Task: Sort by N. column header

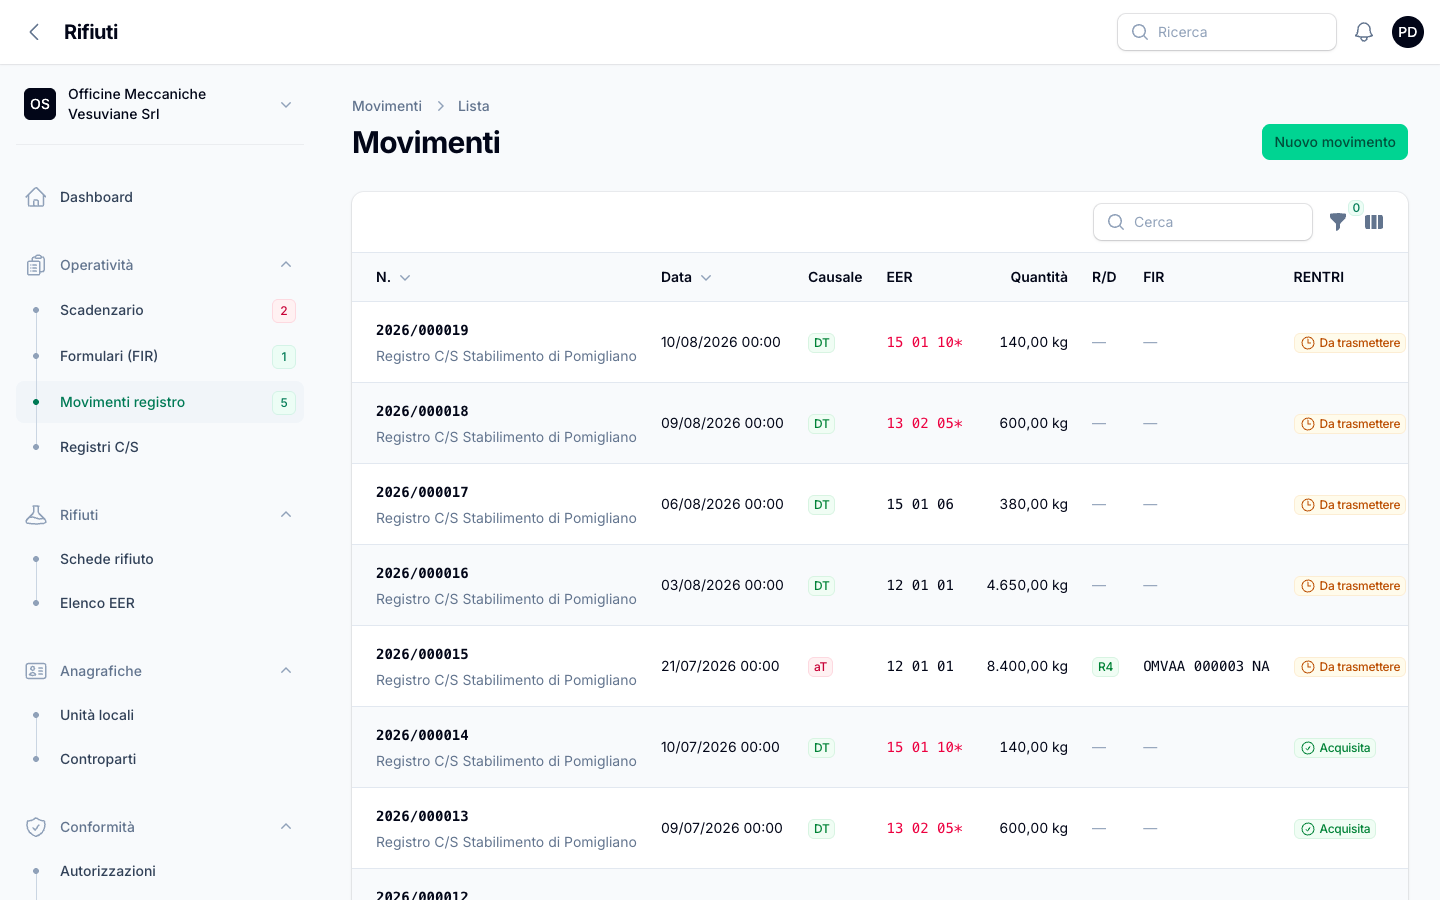Action: click(393, 277)
